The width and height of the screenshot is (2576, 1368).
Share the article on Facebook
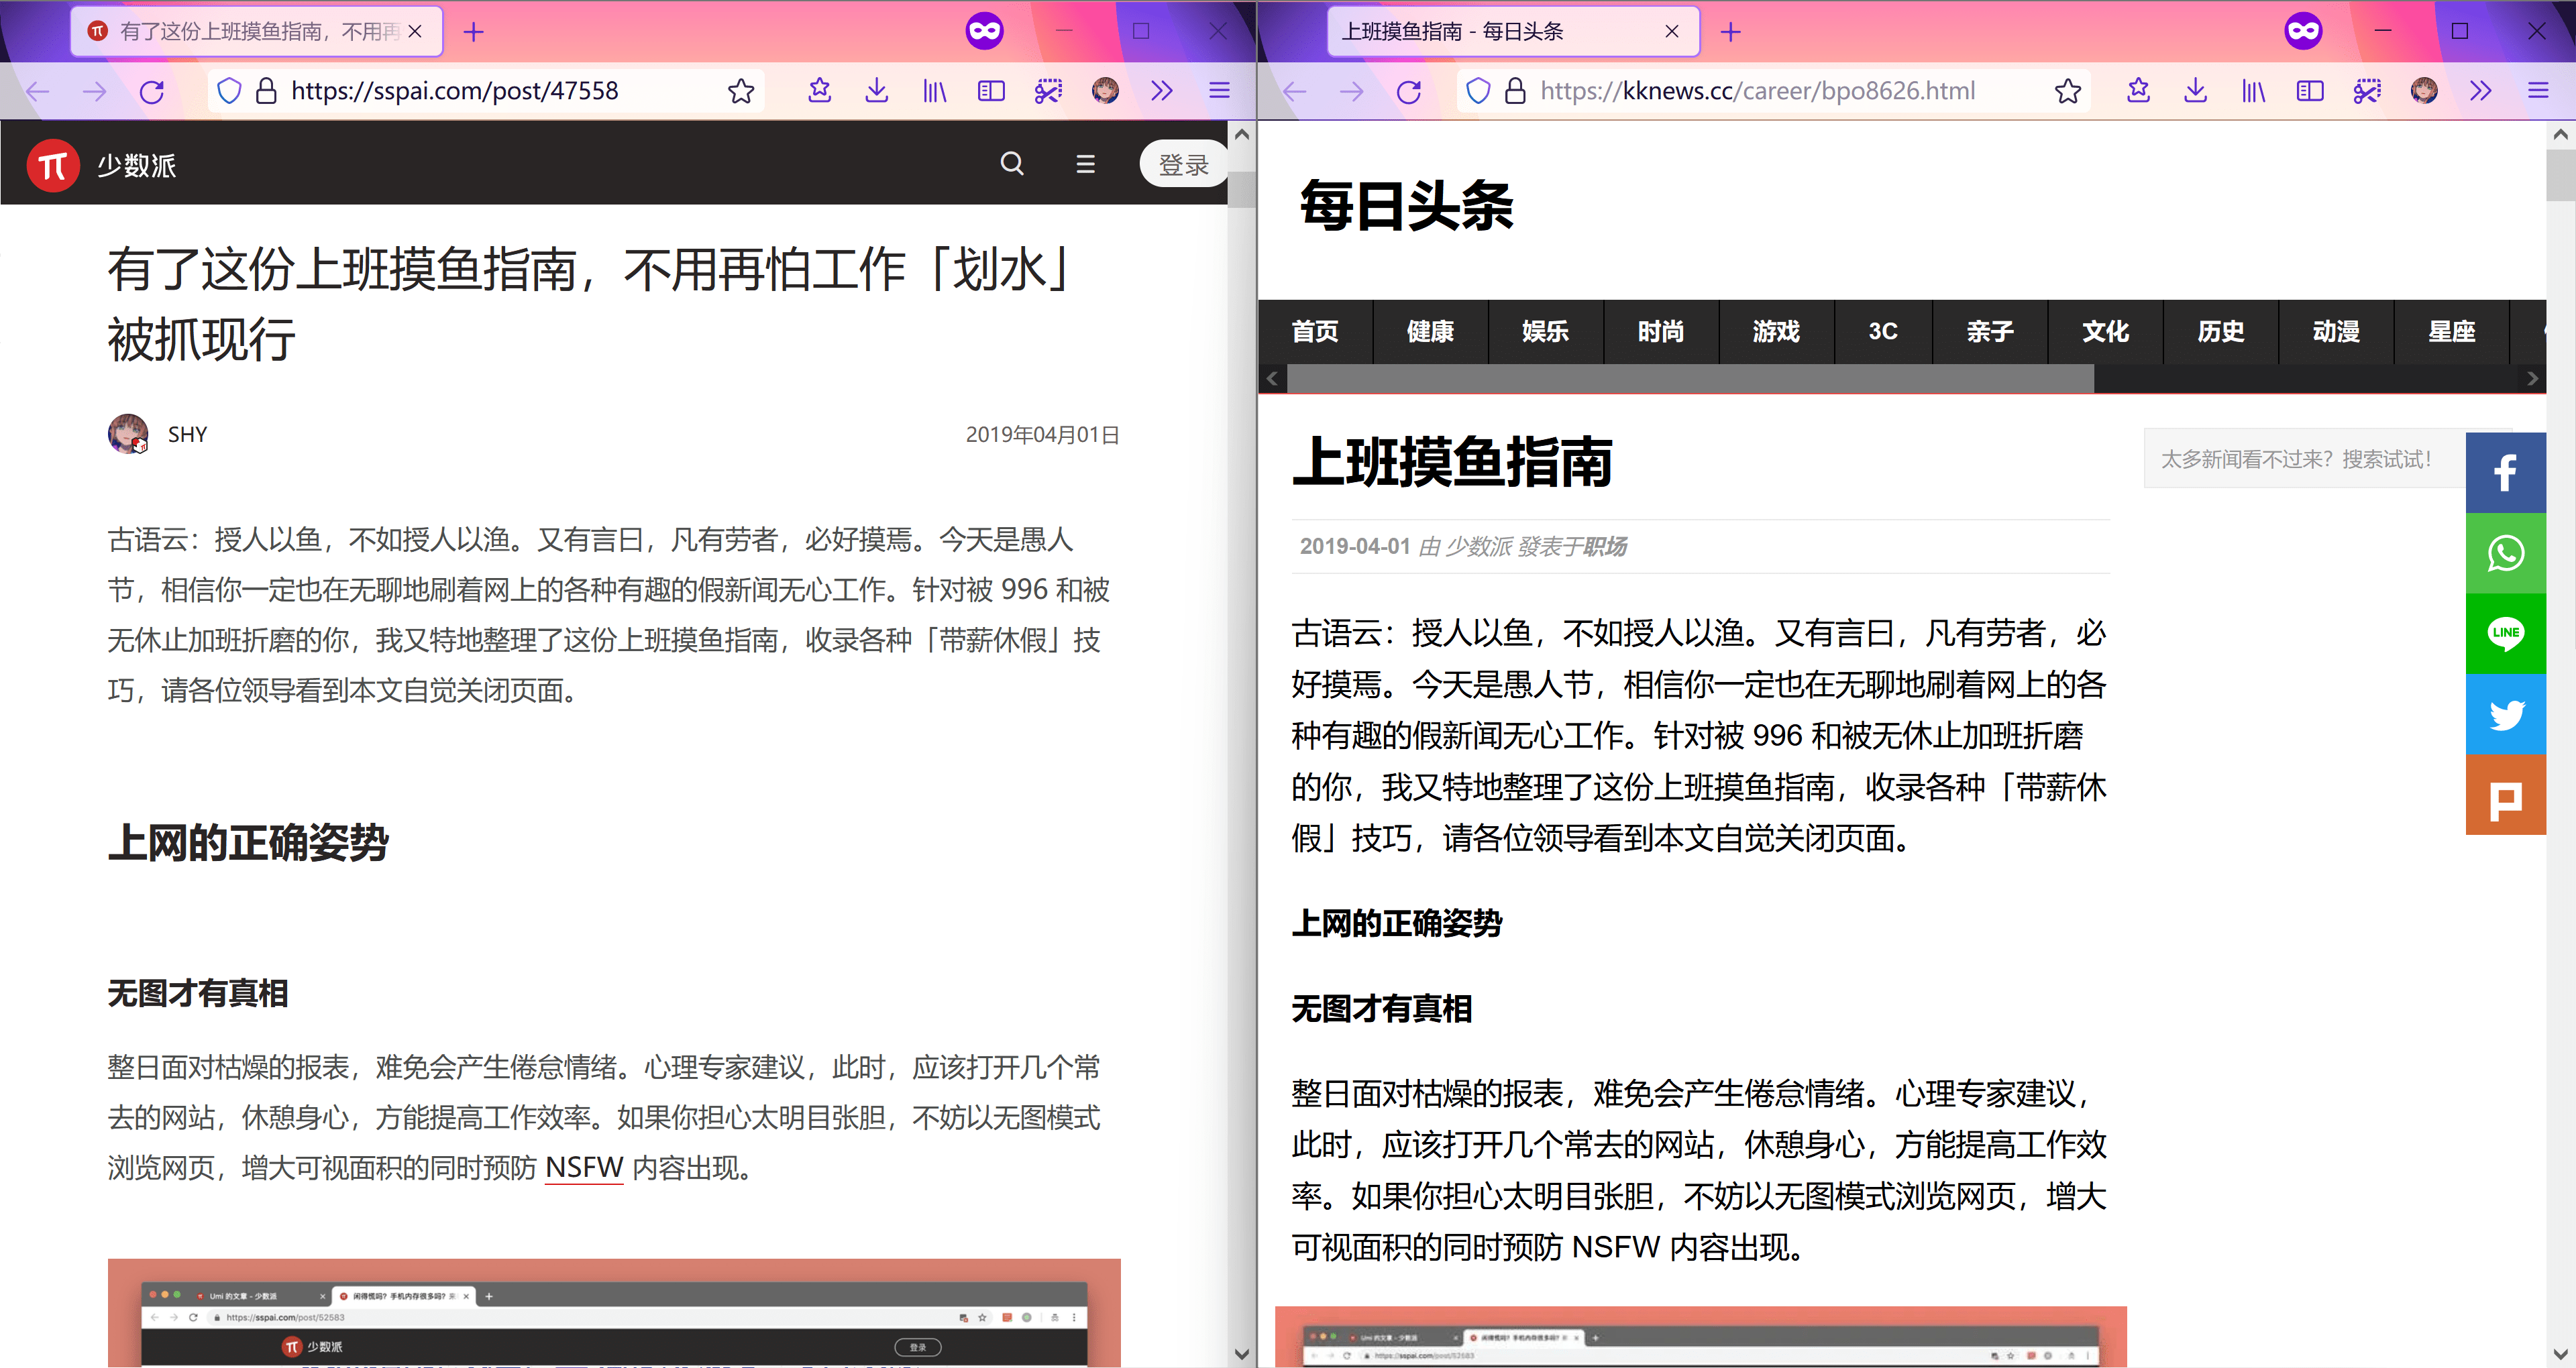pos(2505,473)
